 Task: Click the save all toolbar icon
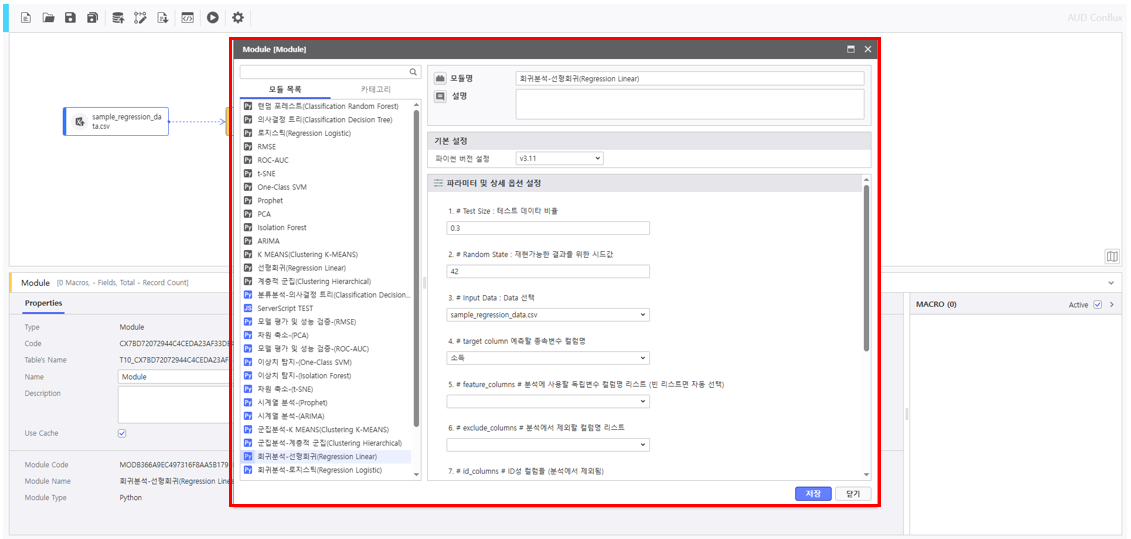point(93,18)
